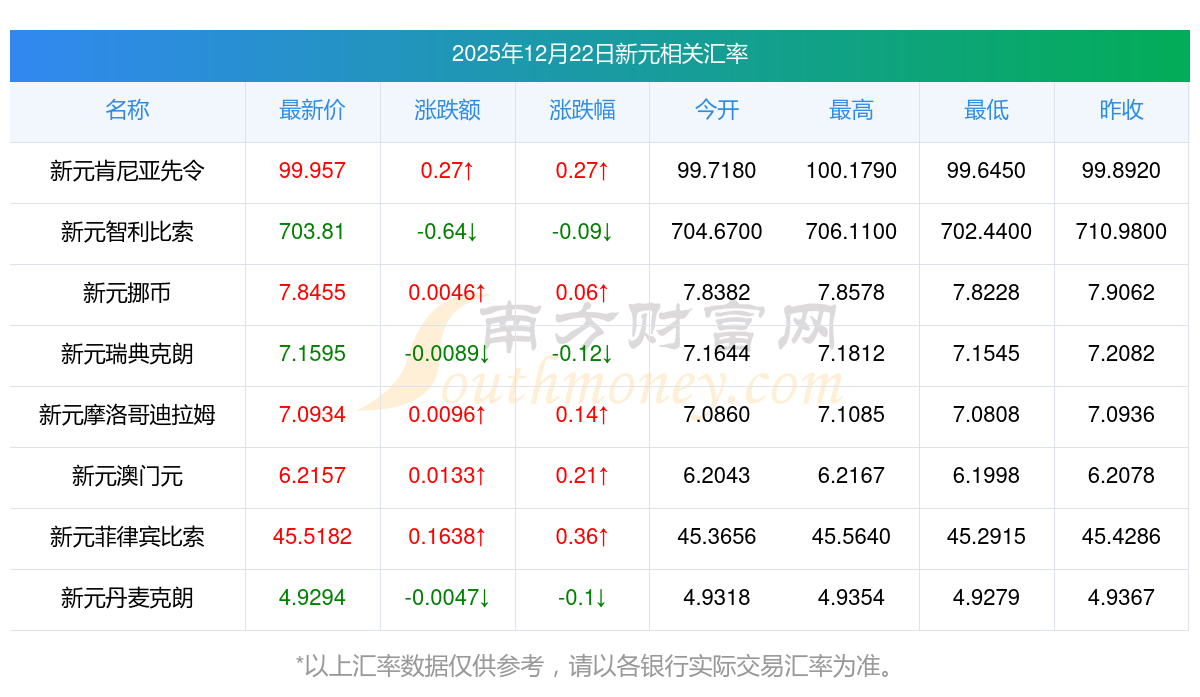Click low value 7.8228

pyautogui.click(x=986, y=293)
